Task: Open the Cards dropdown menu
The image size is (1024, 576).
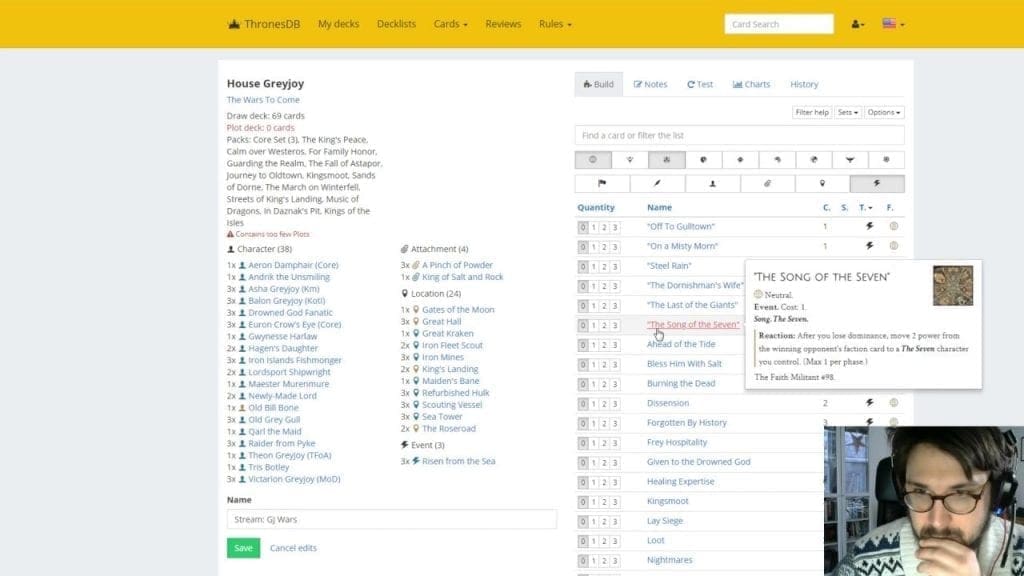Action: tap(450, 24)
